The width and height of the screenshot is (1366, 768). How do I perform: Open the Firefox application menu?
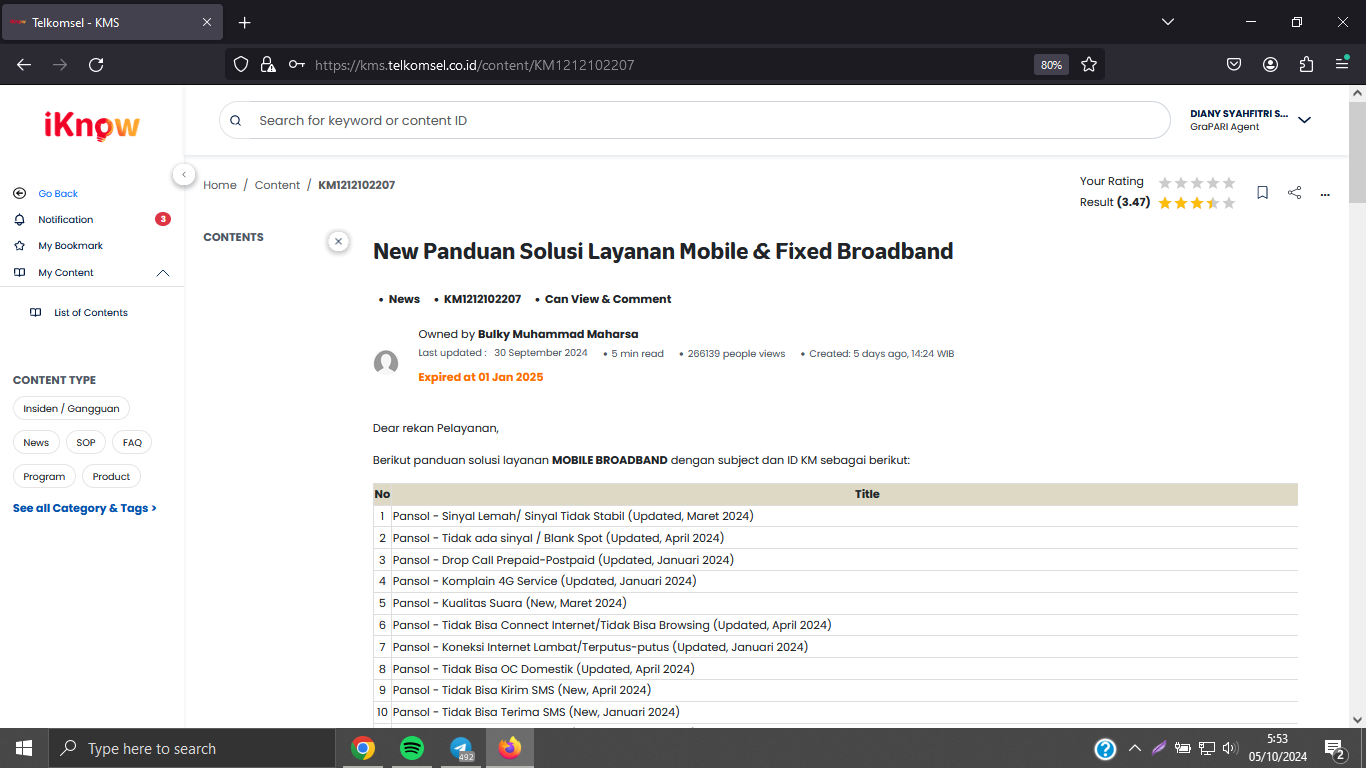coord(1342,65)
